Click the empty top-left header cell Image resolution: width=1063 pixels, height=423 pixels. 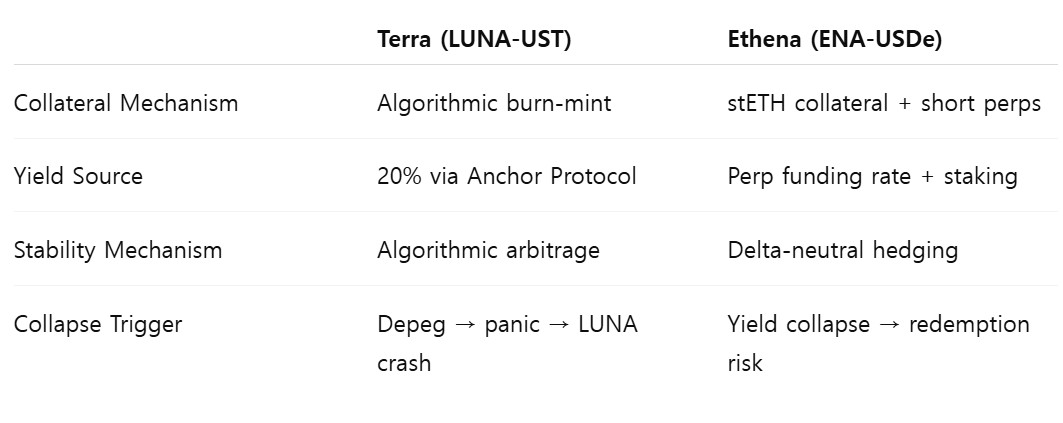[188, 39]
